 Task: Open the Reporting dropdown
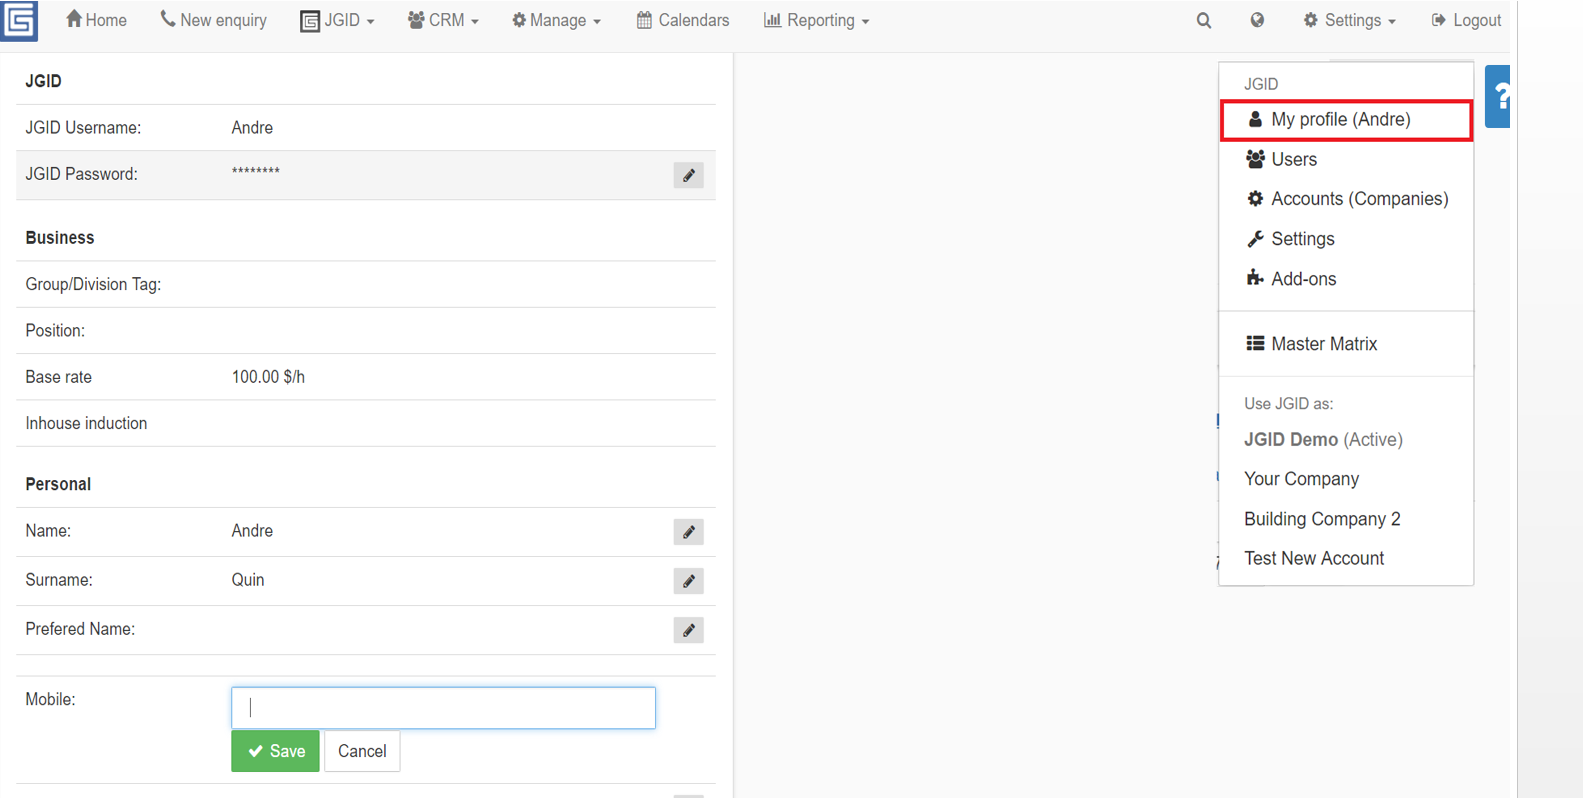816,20
